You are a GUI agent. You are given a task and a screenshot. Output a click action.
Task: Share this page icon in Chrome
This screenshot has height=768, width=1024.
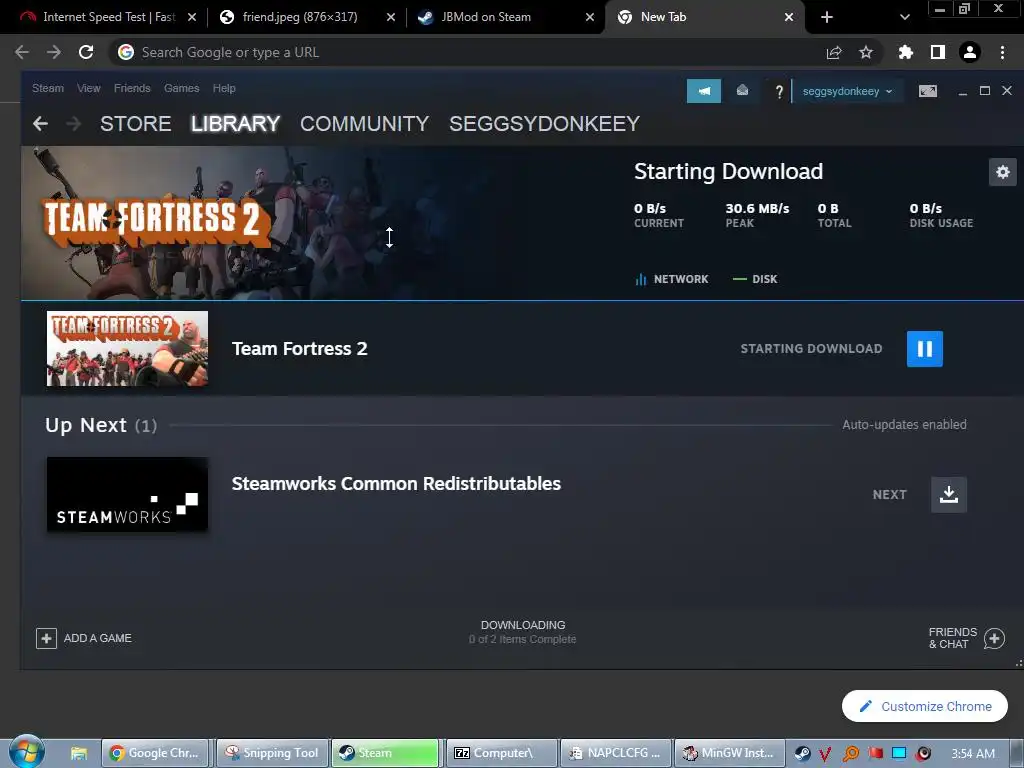(834, 52)
